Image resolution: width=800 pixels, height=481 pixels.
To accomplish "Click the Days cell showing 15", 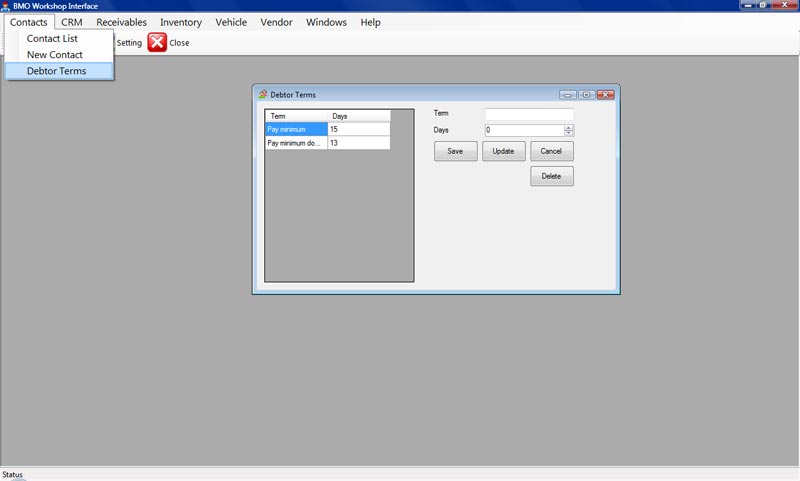I will 359,129.
